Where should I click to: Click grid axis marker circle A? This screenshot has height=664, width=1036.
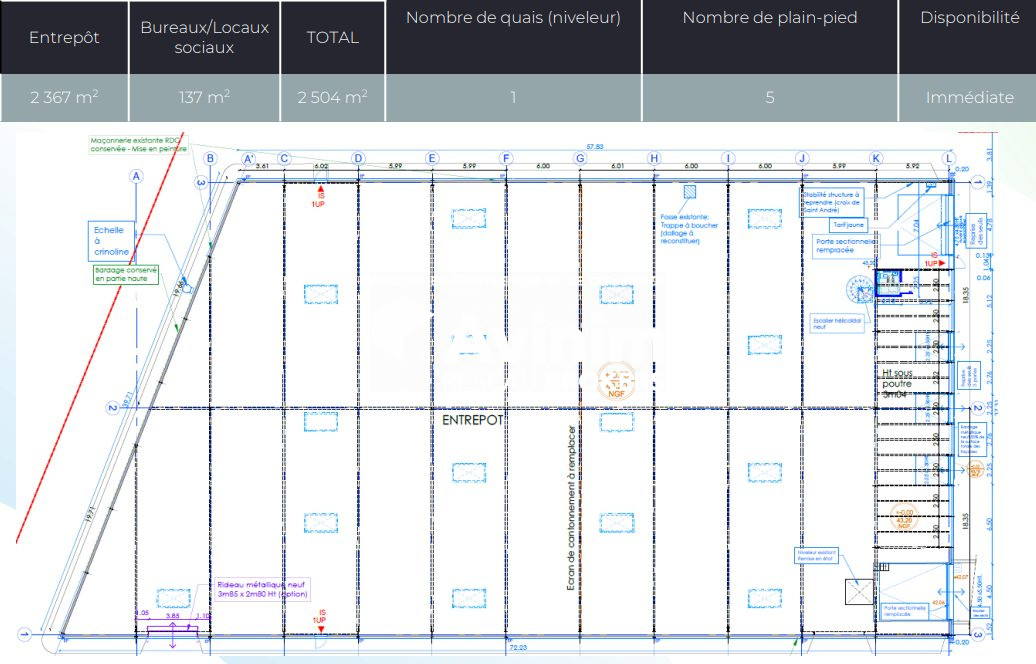(x=136, y=176)
